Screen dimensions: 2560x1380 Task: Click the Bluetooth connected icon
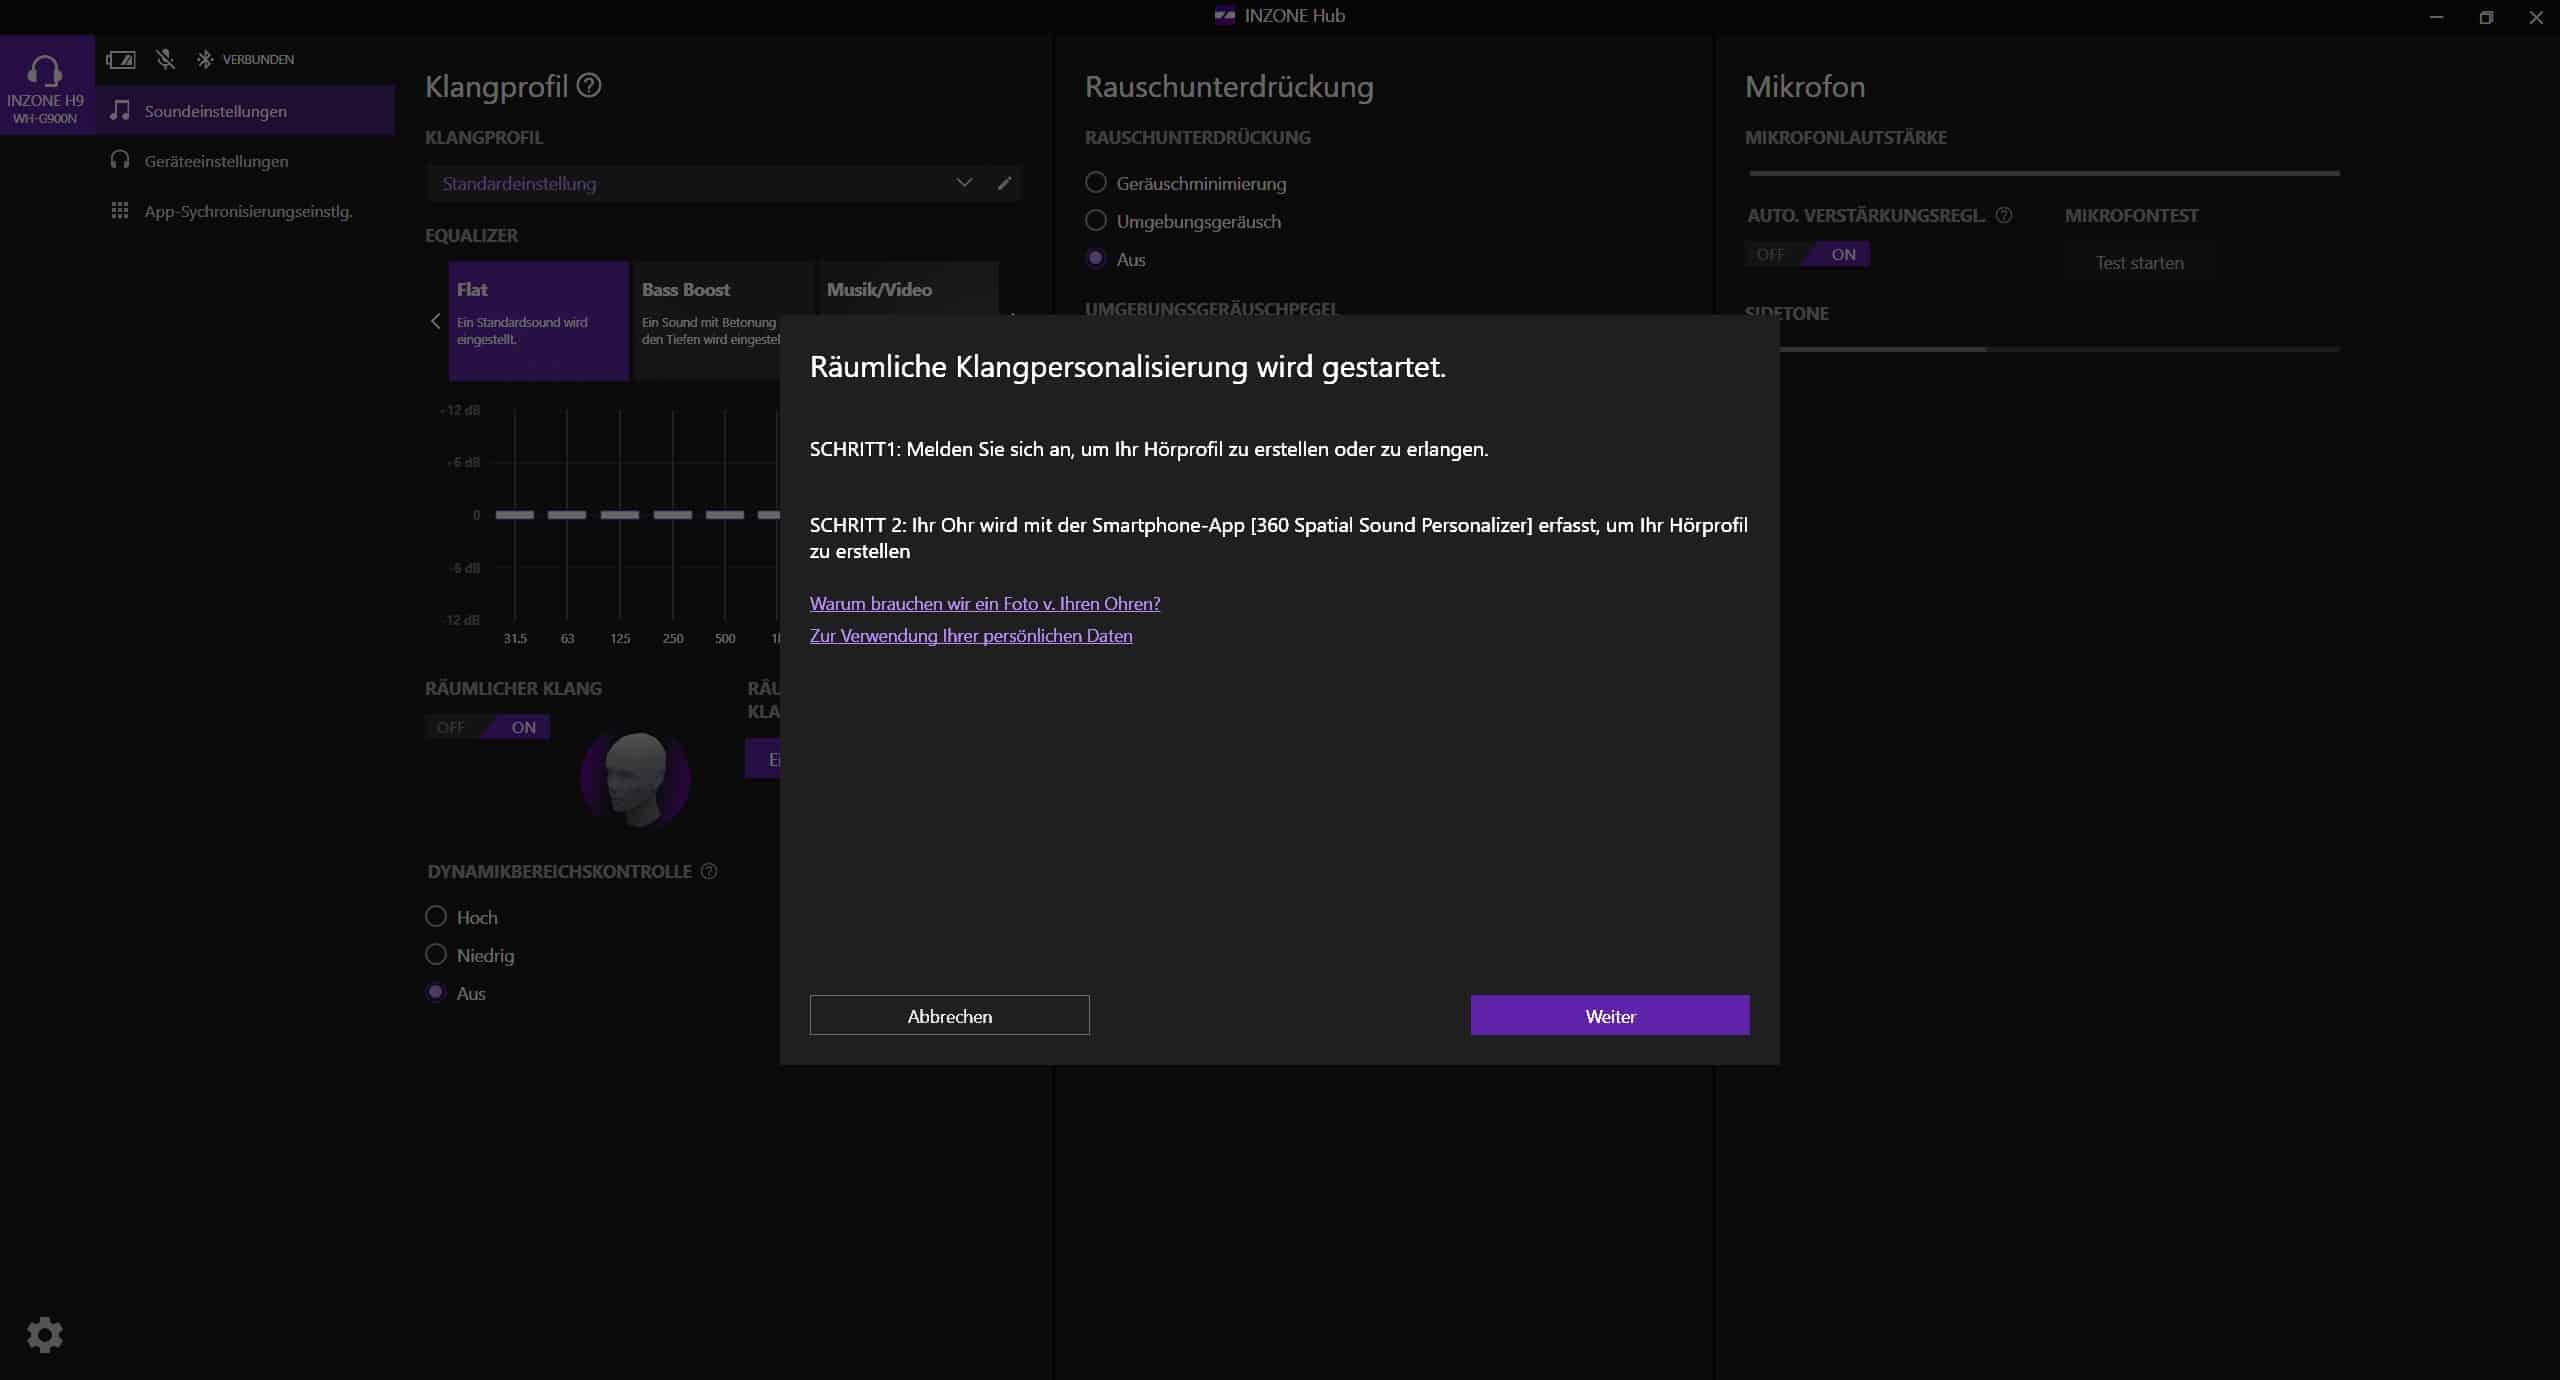pos(205,60)
